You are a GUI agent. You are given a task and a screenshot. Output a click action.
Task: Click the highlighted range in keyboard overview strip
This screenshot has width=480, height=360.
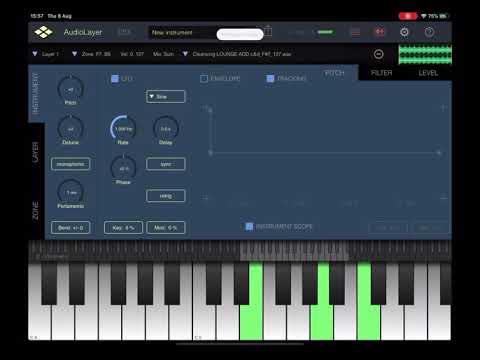click(x=294, y=251)
